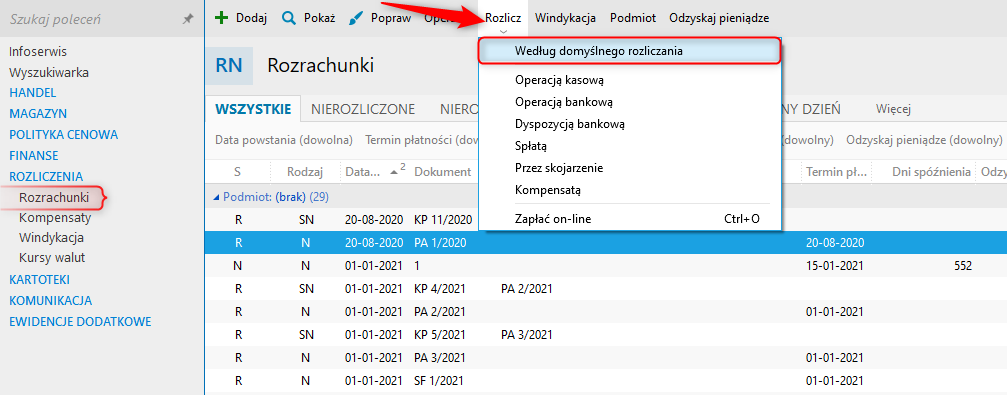Viewport: 1007px width, 395px height.
Task: Pin the command search panel
Action: pyautogui.click(x=188, y=20)
